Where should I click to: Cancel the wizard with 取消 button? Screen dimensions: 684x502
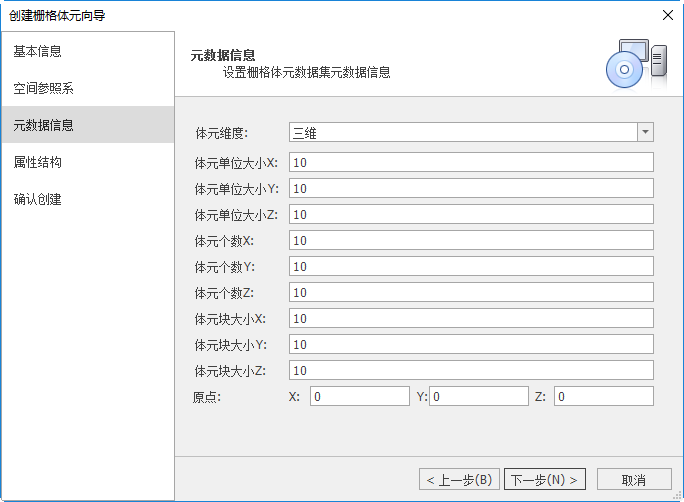coord(633,479)
